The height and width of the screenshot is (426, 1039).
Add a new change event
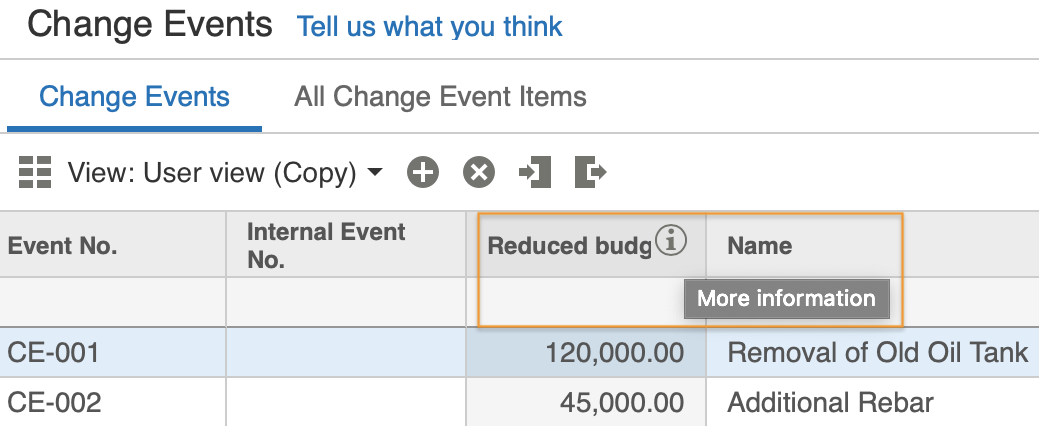pos(423,173)
